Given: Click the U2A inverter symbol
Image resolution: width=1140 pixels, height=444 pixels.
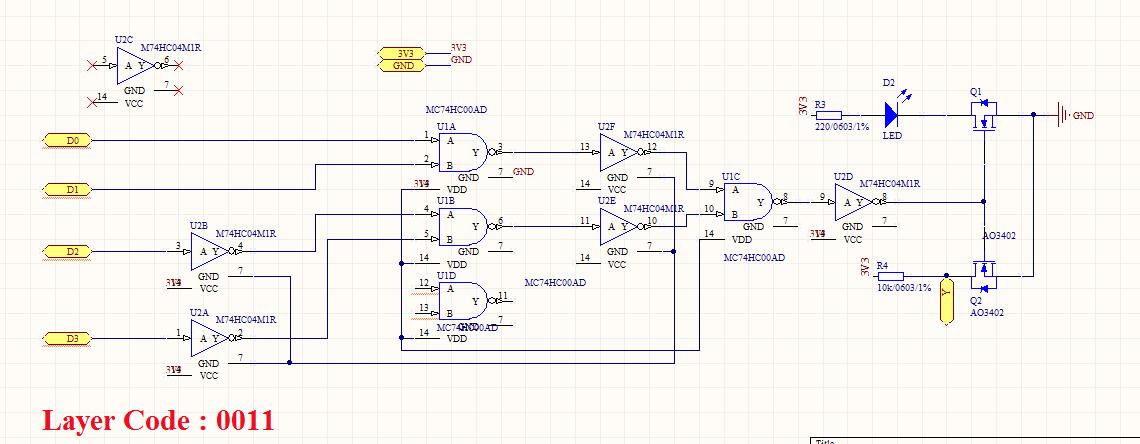Looking at the screenshot, I should point(207,338).
